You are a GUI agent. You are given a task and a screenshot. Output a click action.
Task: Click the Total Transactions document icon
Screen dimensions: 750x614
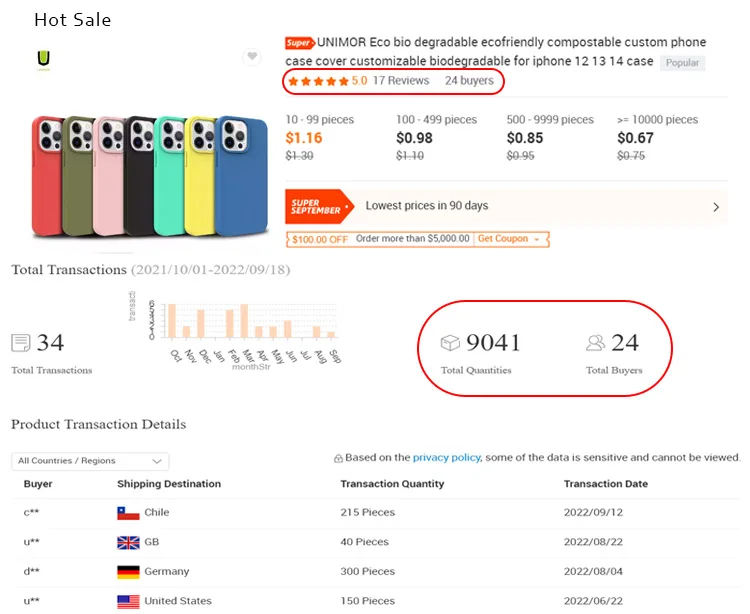(21, 343)
